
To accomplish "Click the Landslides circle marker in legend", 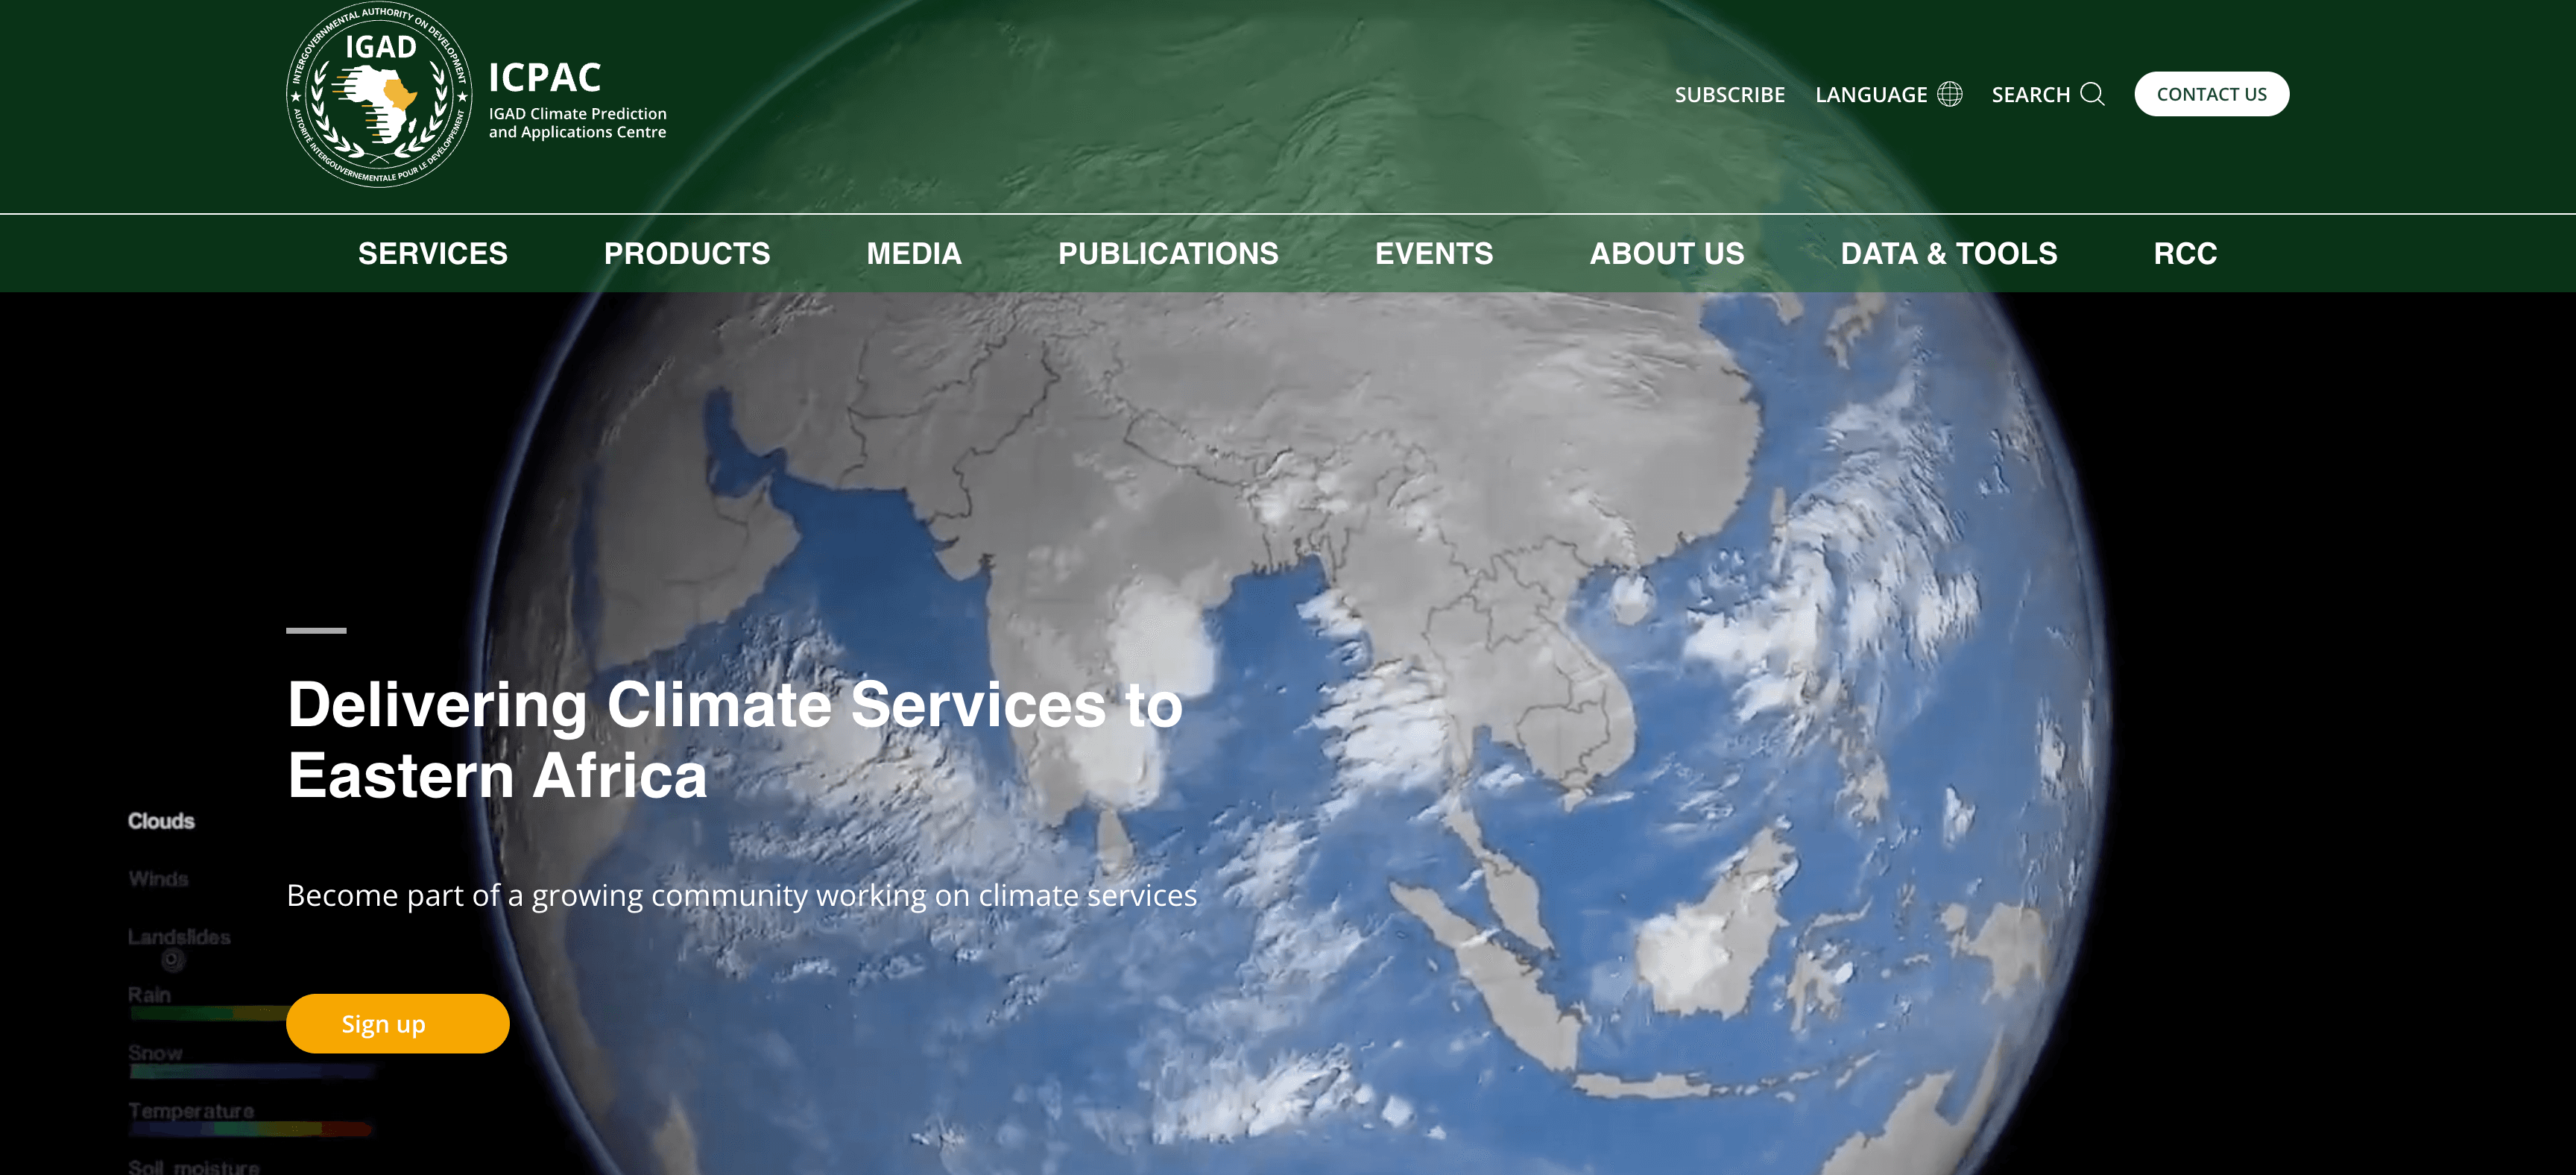I will tap(173, 960).
